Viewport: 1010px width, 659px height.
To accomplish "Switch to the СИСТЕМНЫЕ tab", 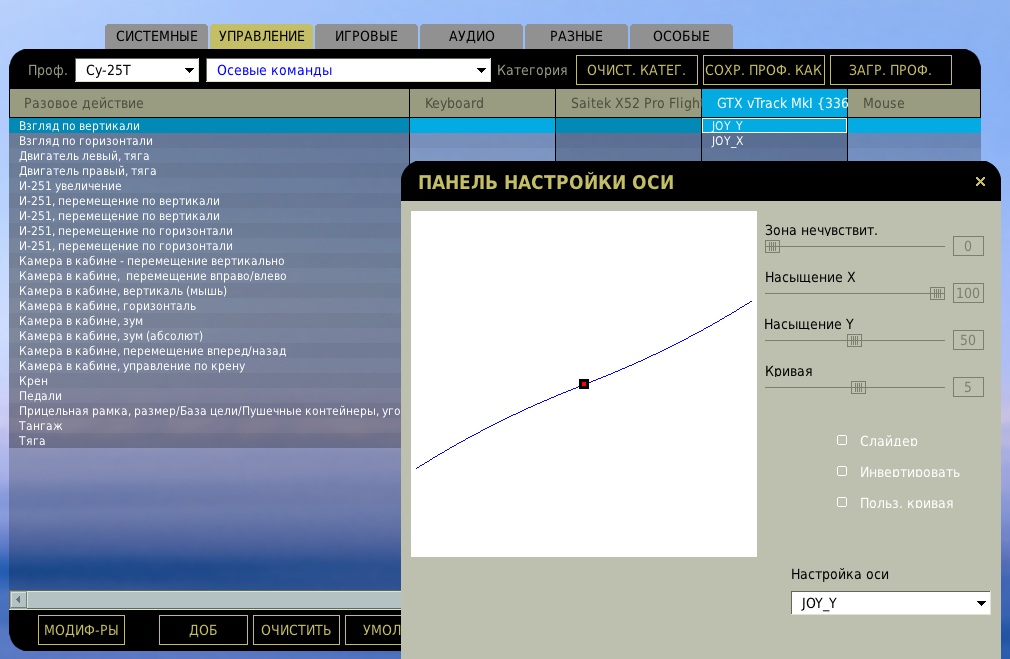I will pyautogui.click(x=157, y=36).
